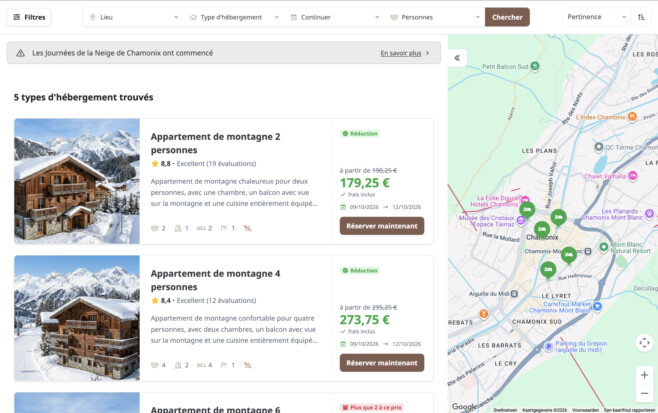
Task: Toggle sort order icon next to Pertinence
Action: pyautogui.click(x=641, y=17)
